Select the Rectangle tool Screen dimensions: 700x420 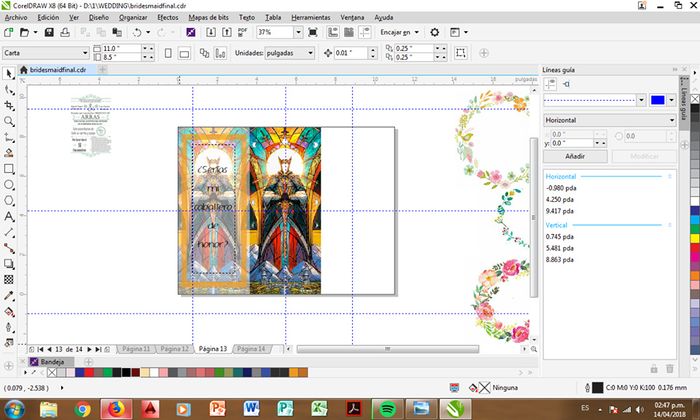tap(9, 169)
